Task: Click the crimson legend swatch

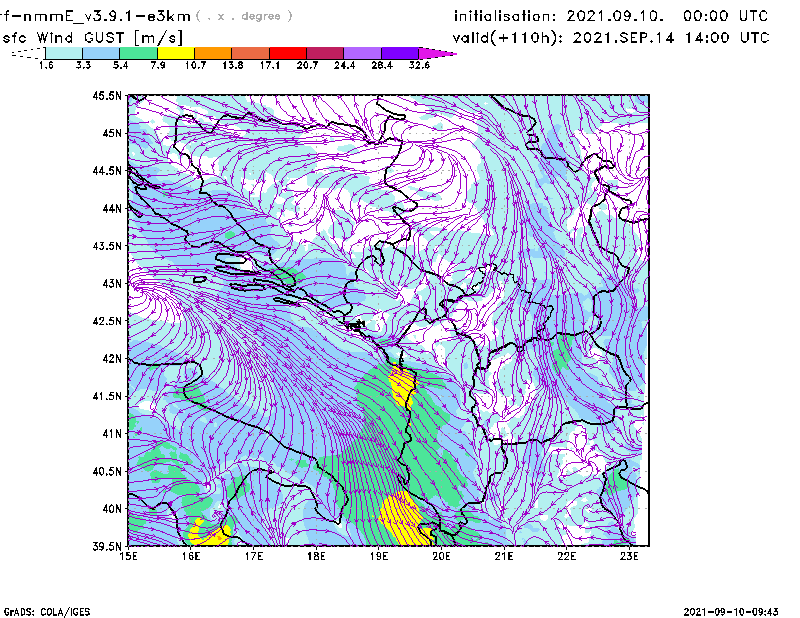Action: [325, 53]
